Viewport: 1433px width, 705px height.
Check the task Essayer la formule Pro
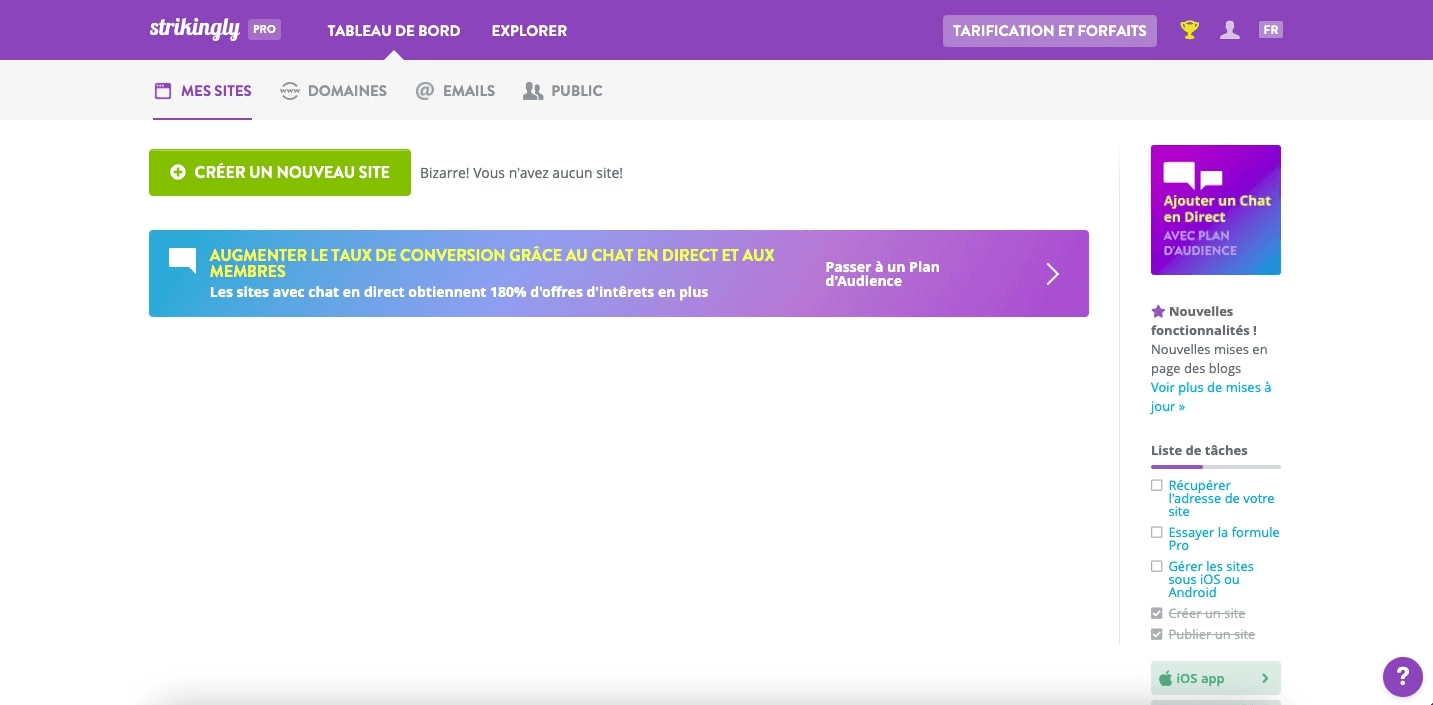(1156, 532)
